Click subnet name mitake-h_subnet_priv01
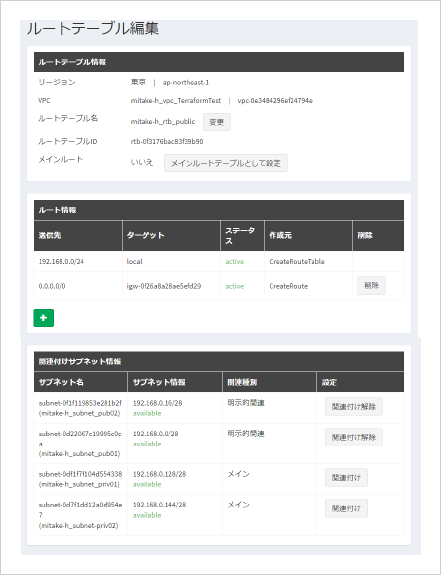441x575 pixels. coord(79,484)
